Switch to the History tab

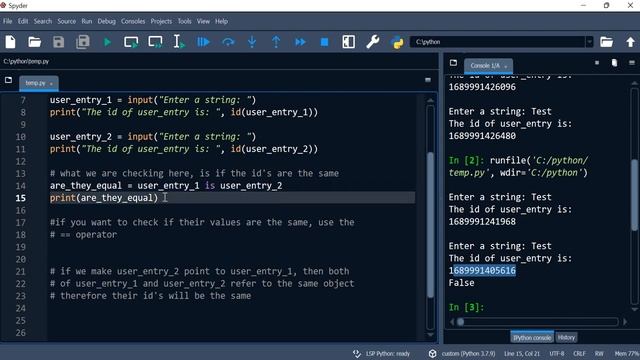[566, 338]
